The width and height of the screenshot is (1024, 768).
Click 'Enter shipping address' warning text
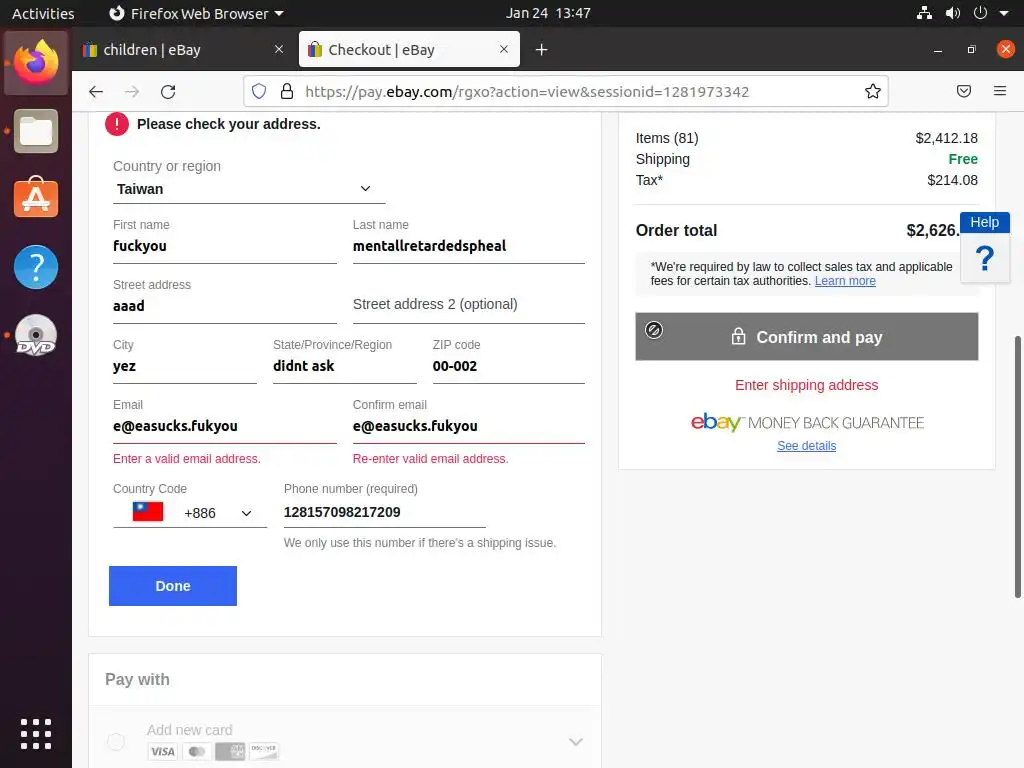(807, 385)
